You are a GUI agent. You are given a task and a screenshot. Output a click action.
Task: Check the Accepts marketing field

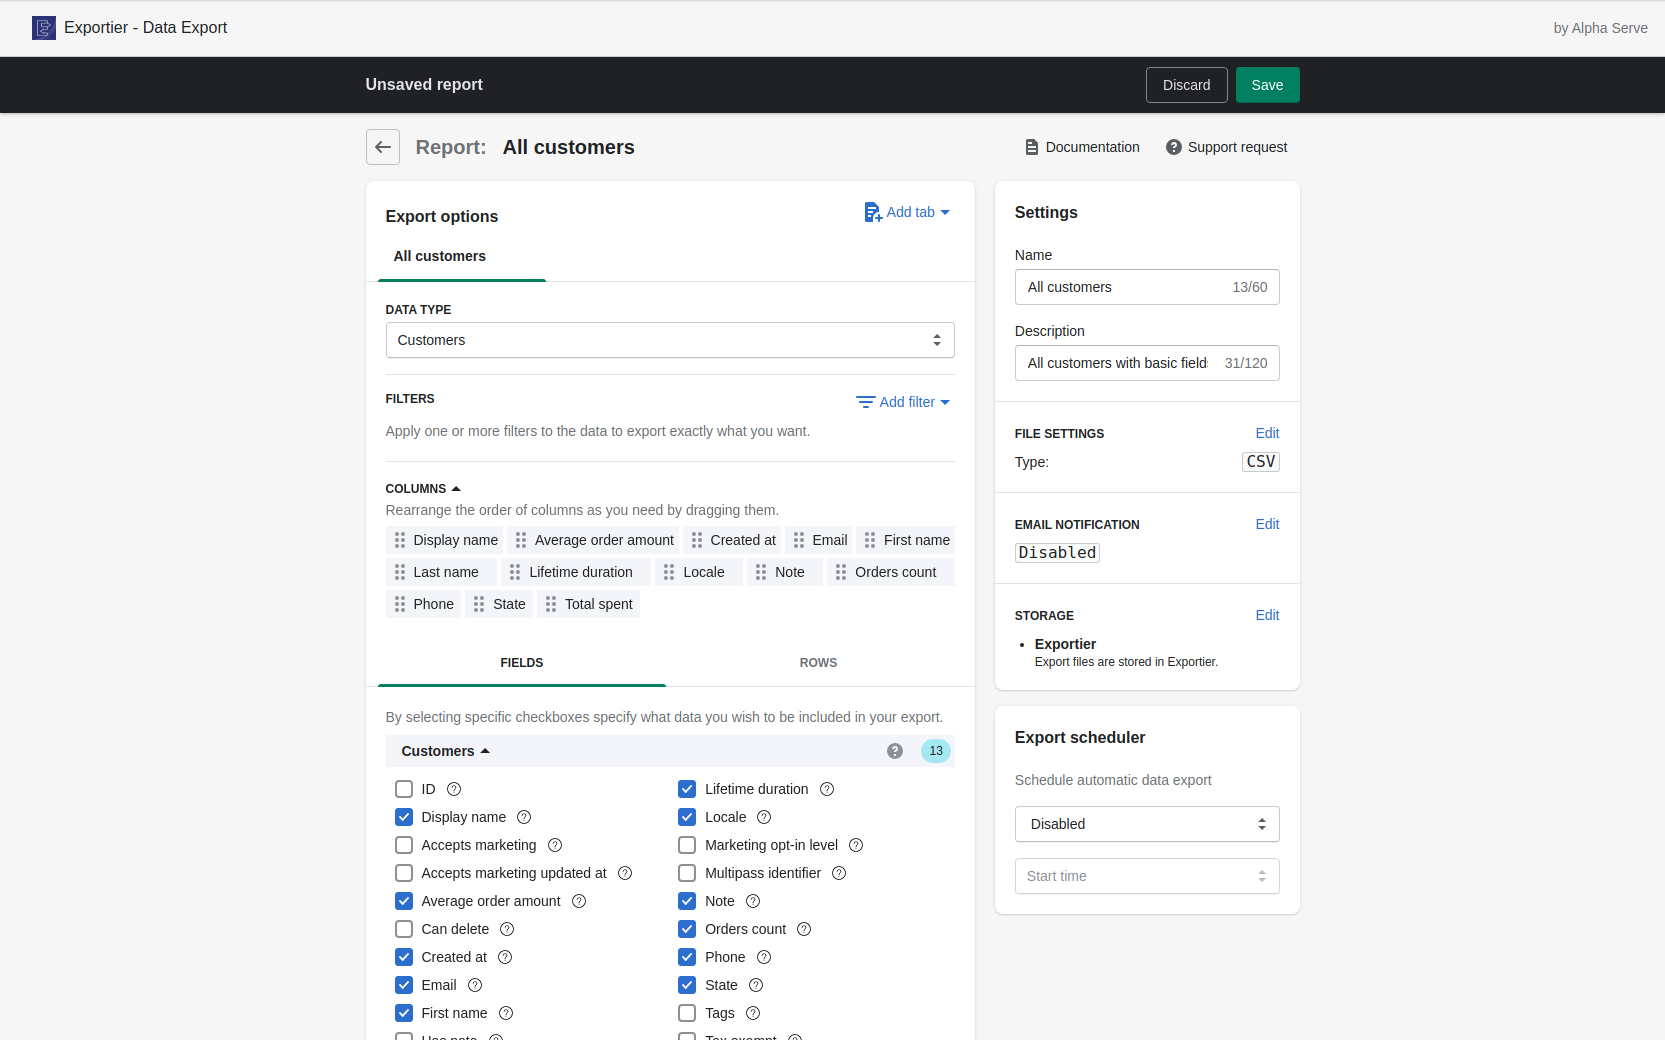[x=404, y=845]
